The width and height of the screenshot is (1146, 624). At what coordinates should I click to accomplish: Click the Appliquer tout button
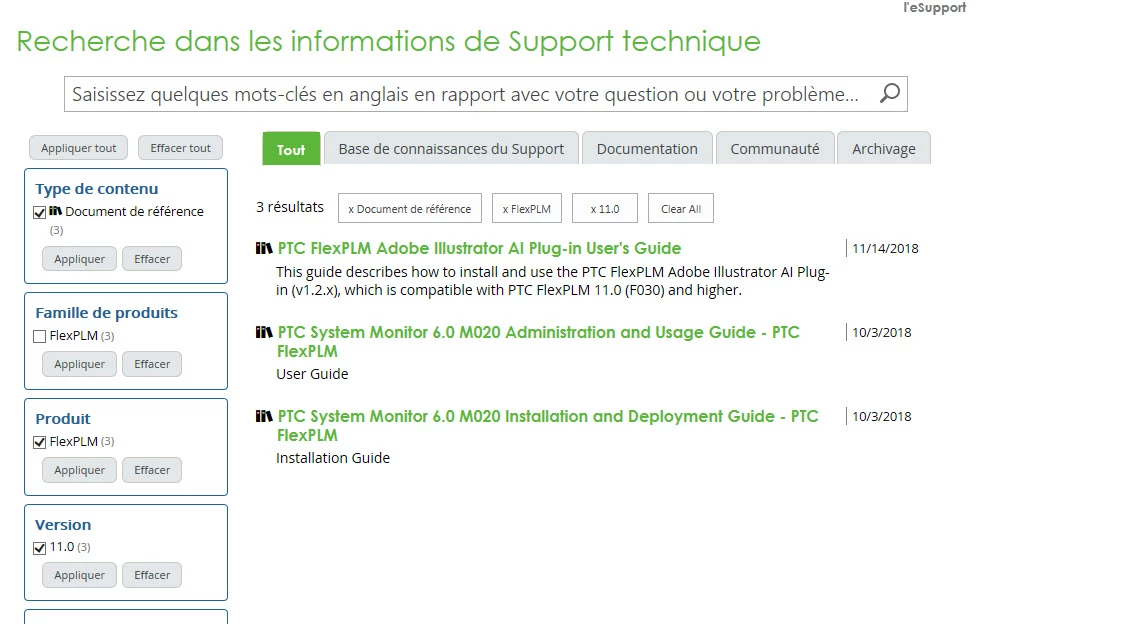tap(78, 148)
